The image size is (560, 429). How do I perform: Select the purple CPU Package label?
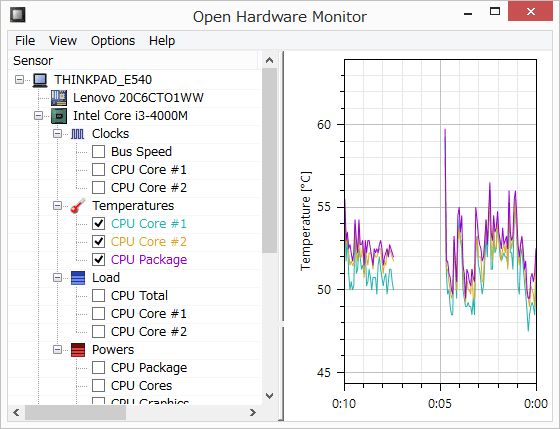pos(149,260)
